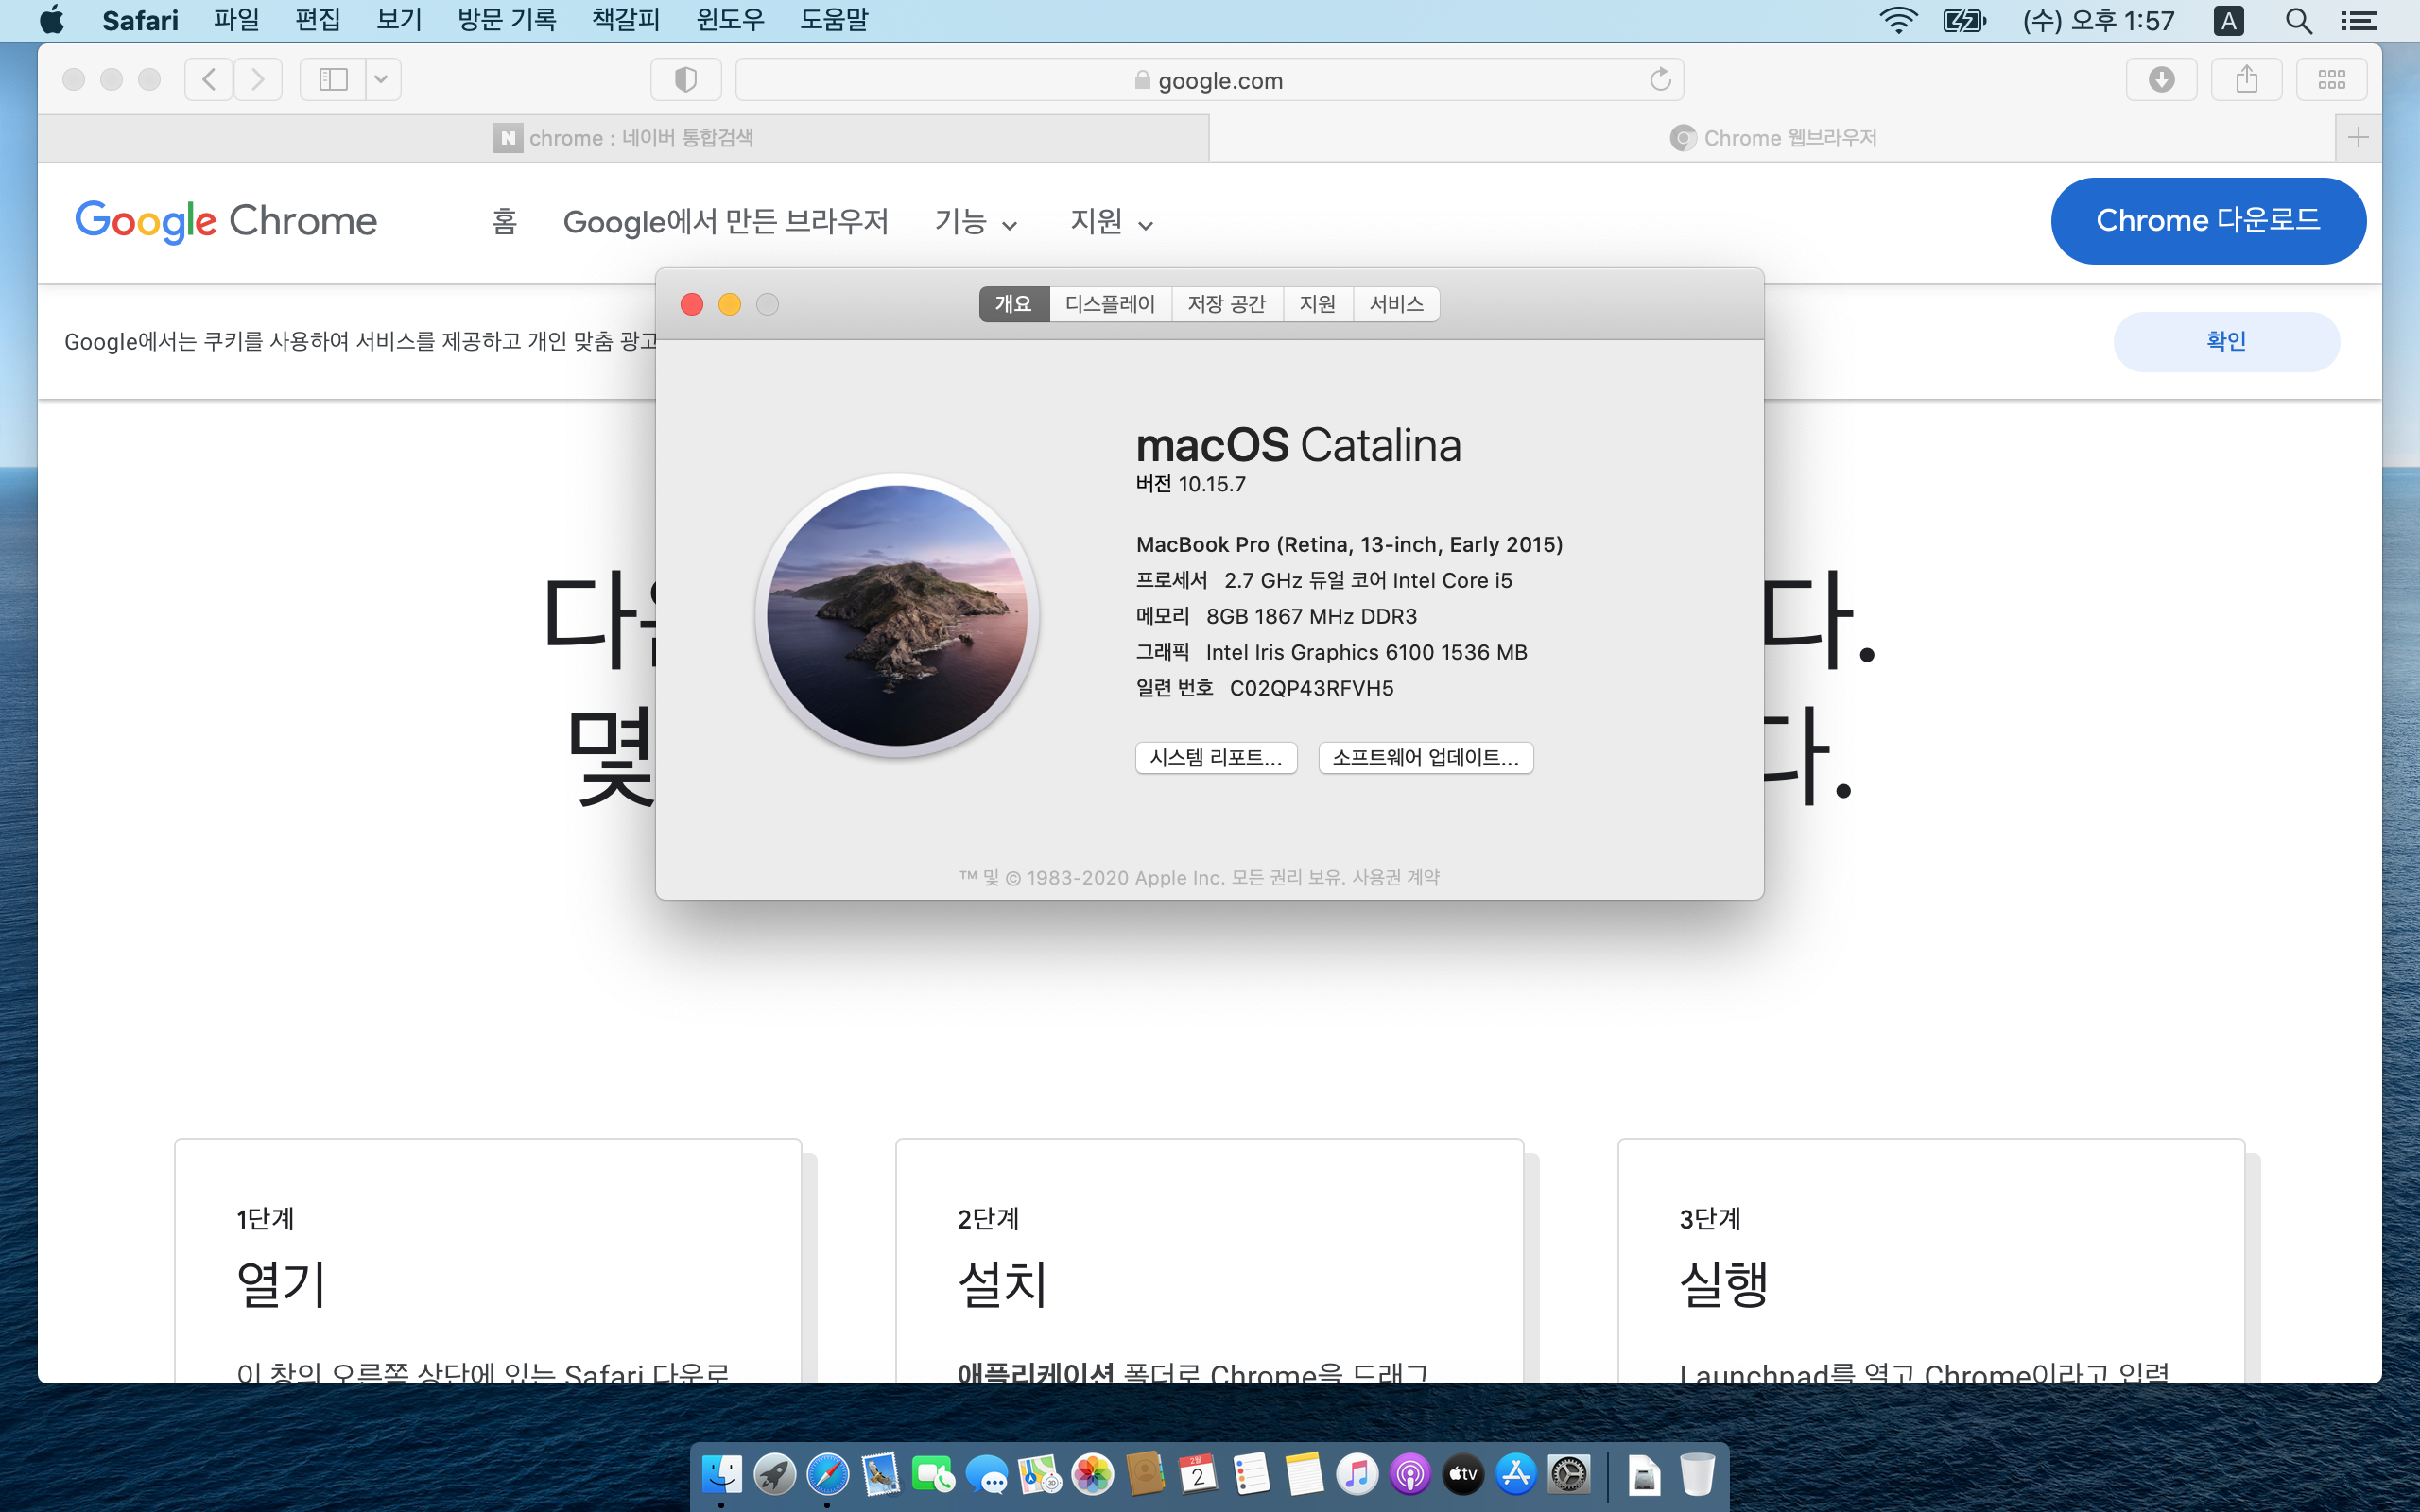Expand the sidebar options dropdown arrow
The height and width of the screenshot is (1512, 2420).
pyautogui.click(x=381, y=79)
